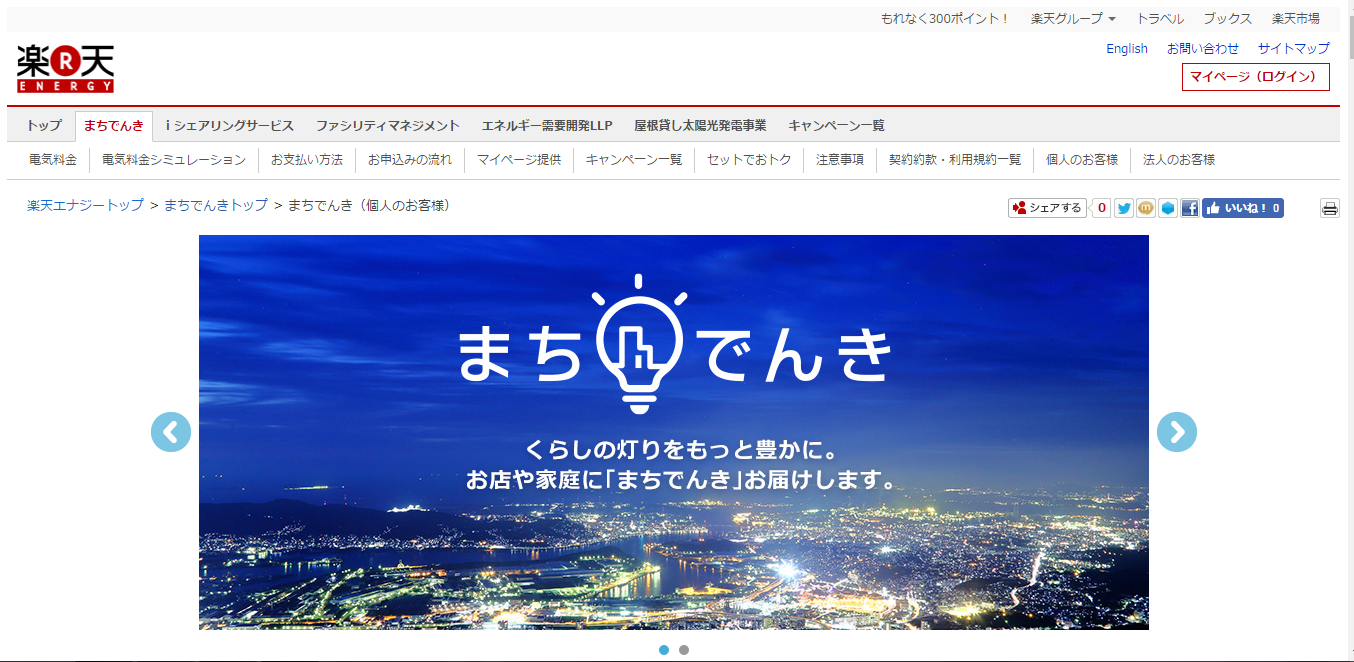Viewport: 1354px width, 662px height.
Task: Share page on Twitter
Action: tap(1124, 208)
